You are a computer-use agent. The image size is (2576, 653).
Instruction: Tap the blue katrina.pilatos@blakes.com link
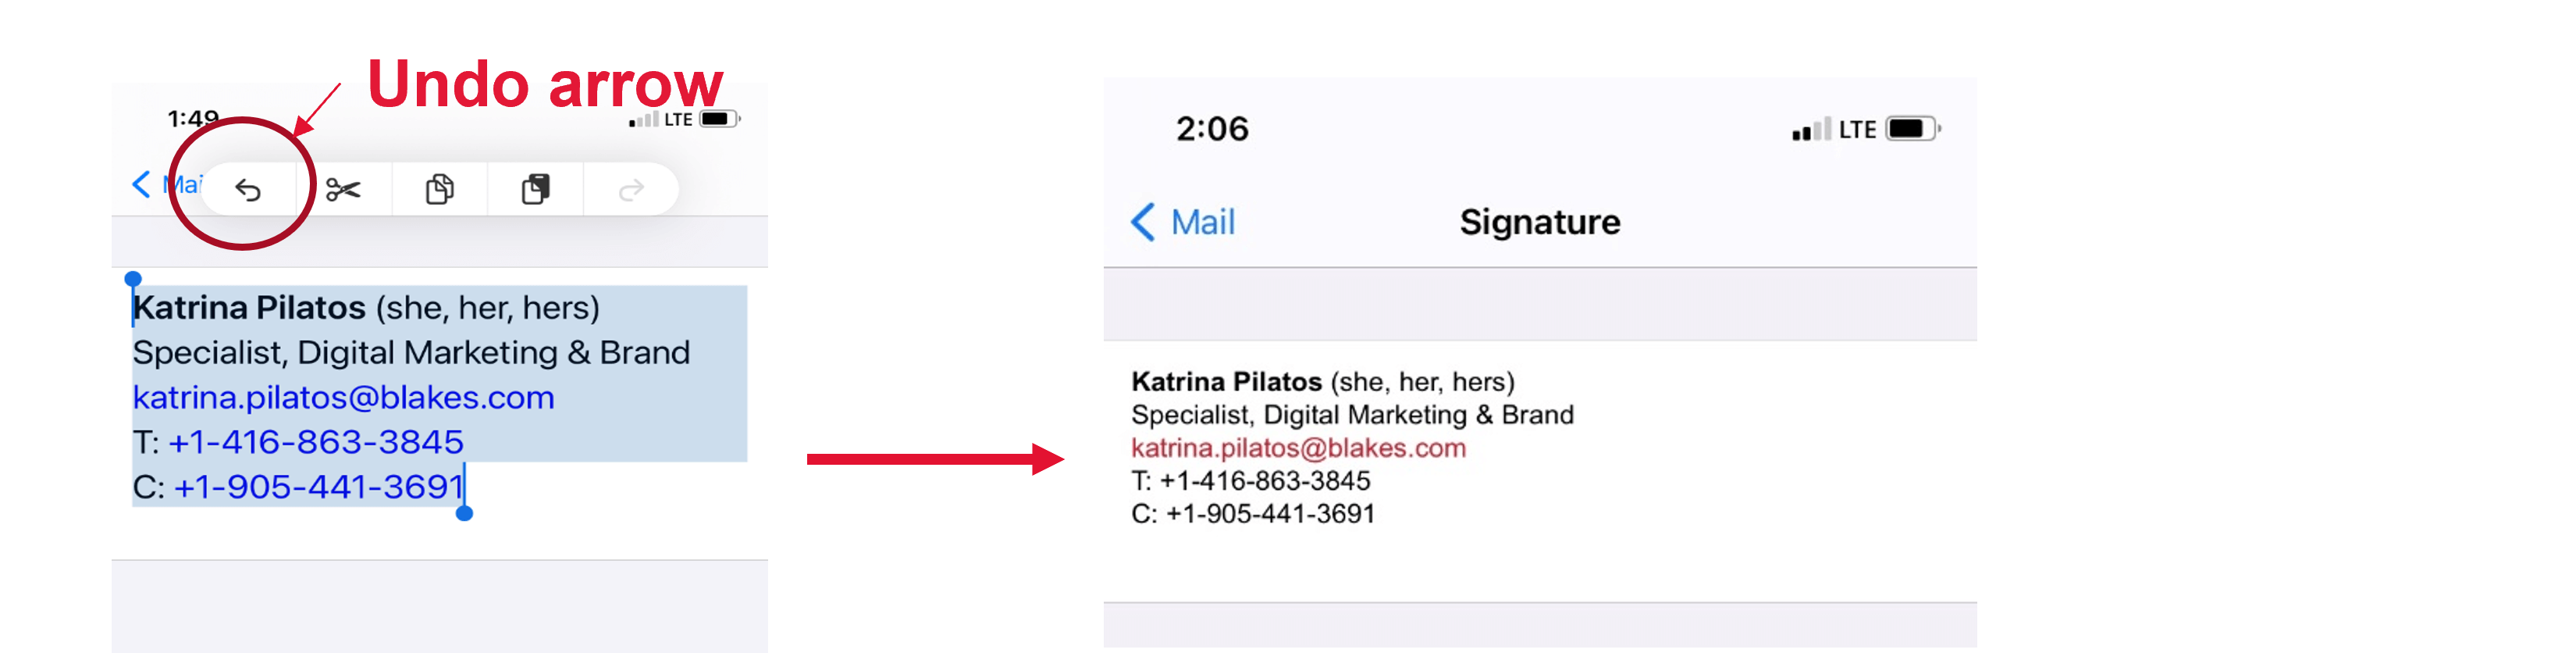coord(343,397)
